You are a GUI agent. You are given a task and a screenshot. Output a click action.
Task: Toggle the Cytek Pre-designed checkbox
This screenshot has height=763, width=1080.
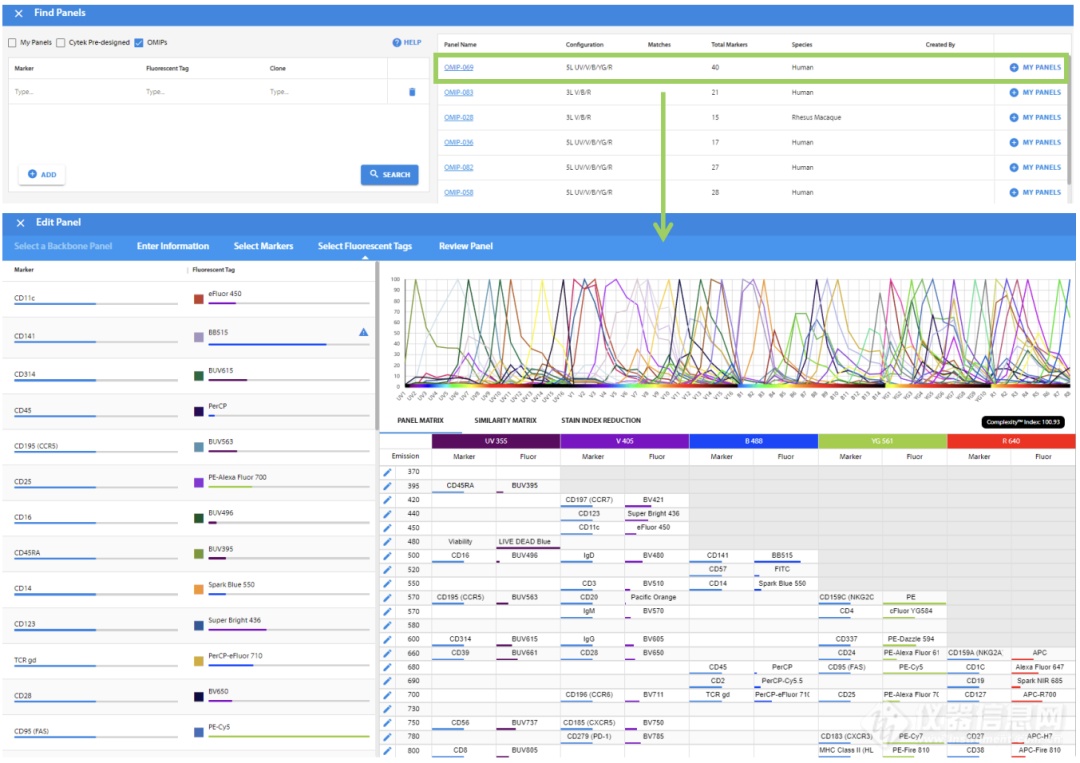(x=61, y=43)
